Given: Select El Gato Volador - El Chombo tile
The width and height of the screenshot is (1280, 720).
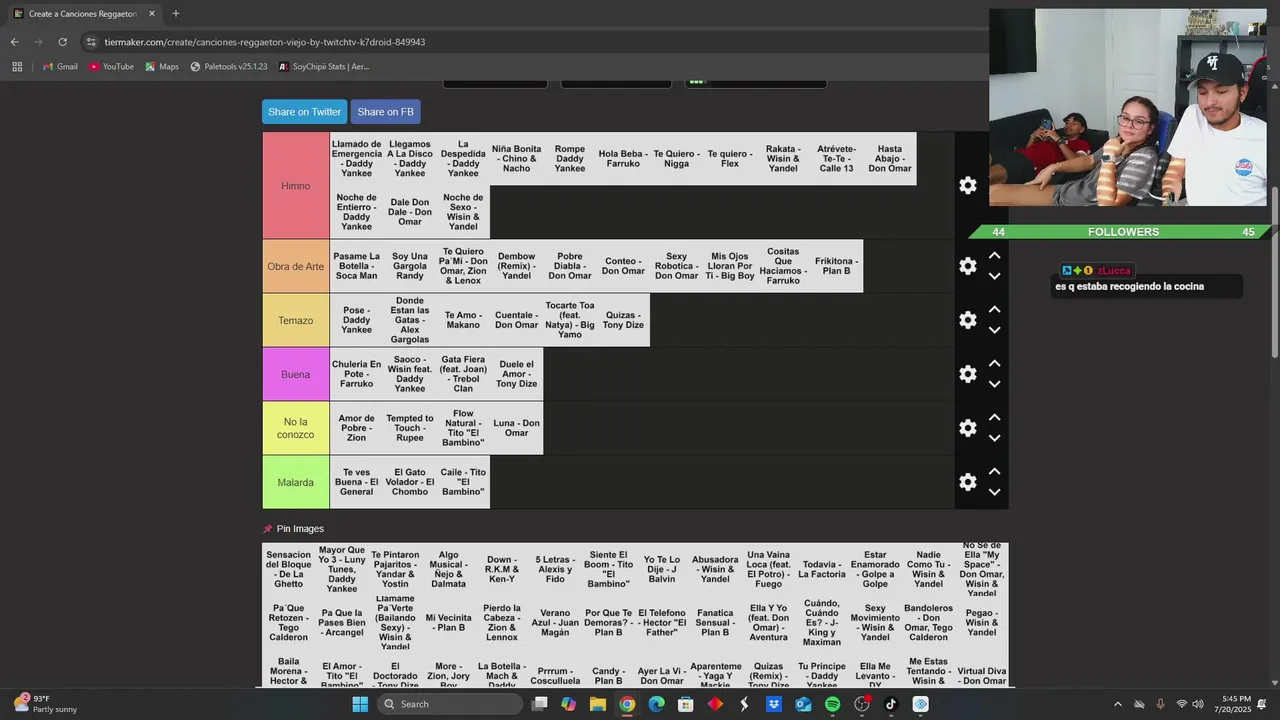Looking at the screenshot, I should pos(410,482).
